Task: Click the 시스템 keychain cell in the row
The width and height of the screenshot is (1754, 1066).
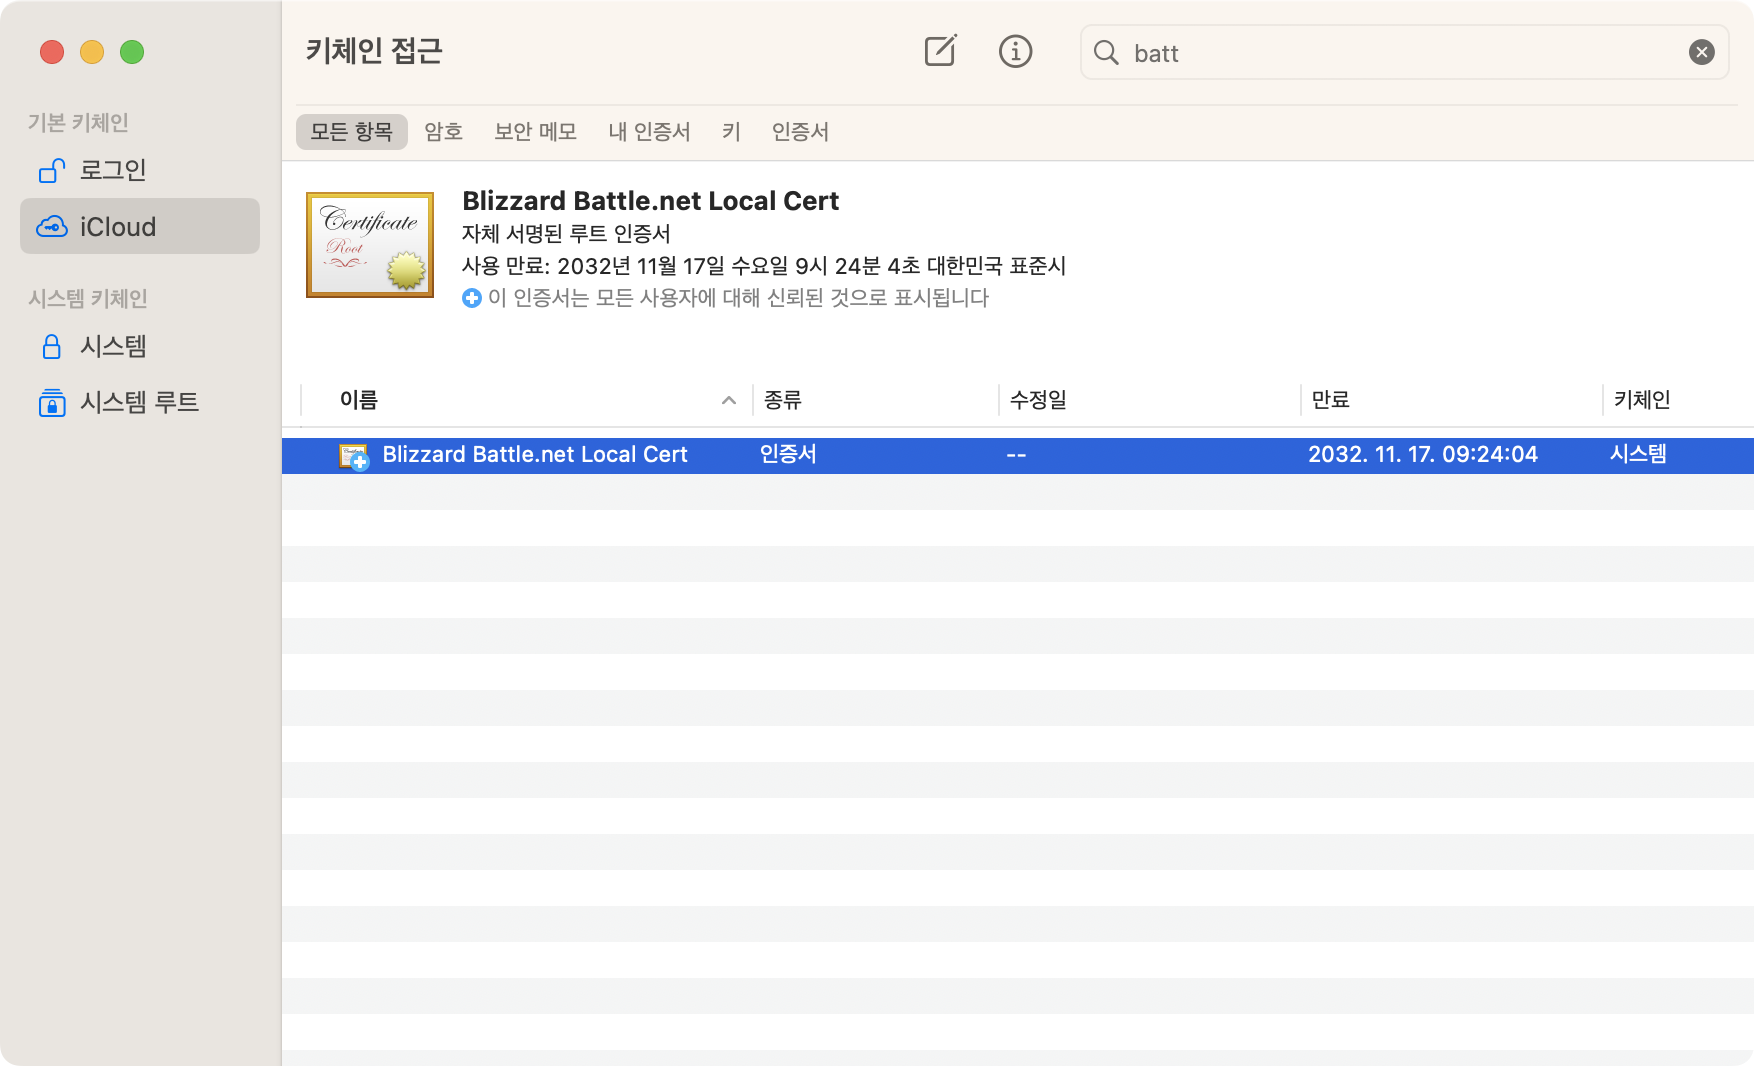Action: [1638, 455]
